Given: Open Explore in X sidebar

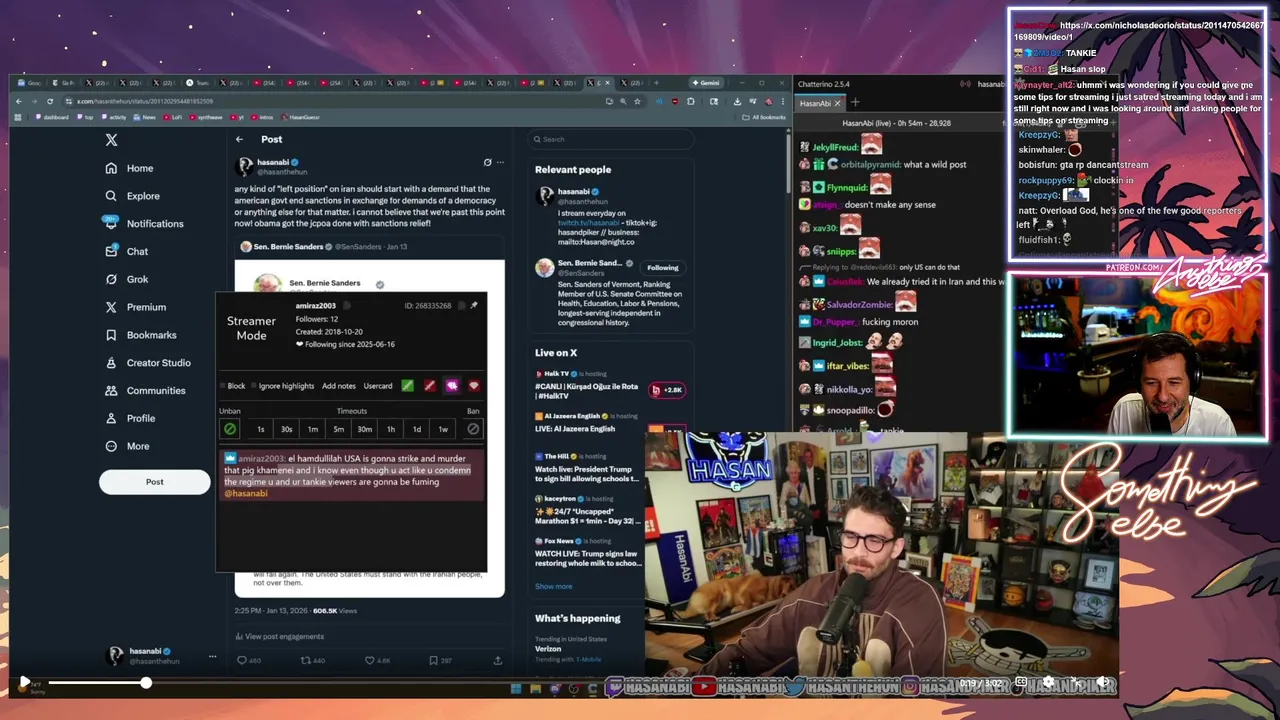Looking at the screenshot, I should click(133, 196).
